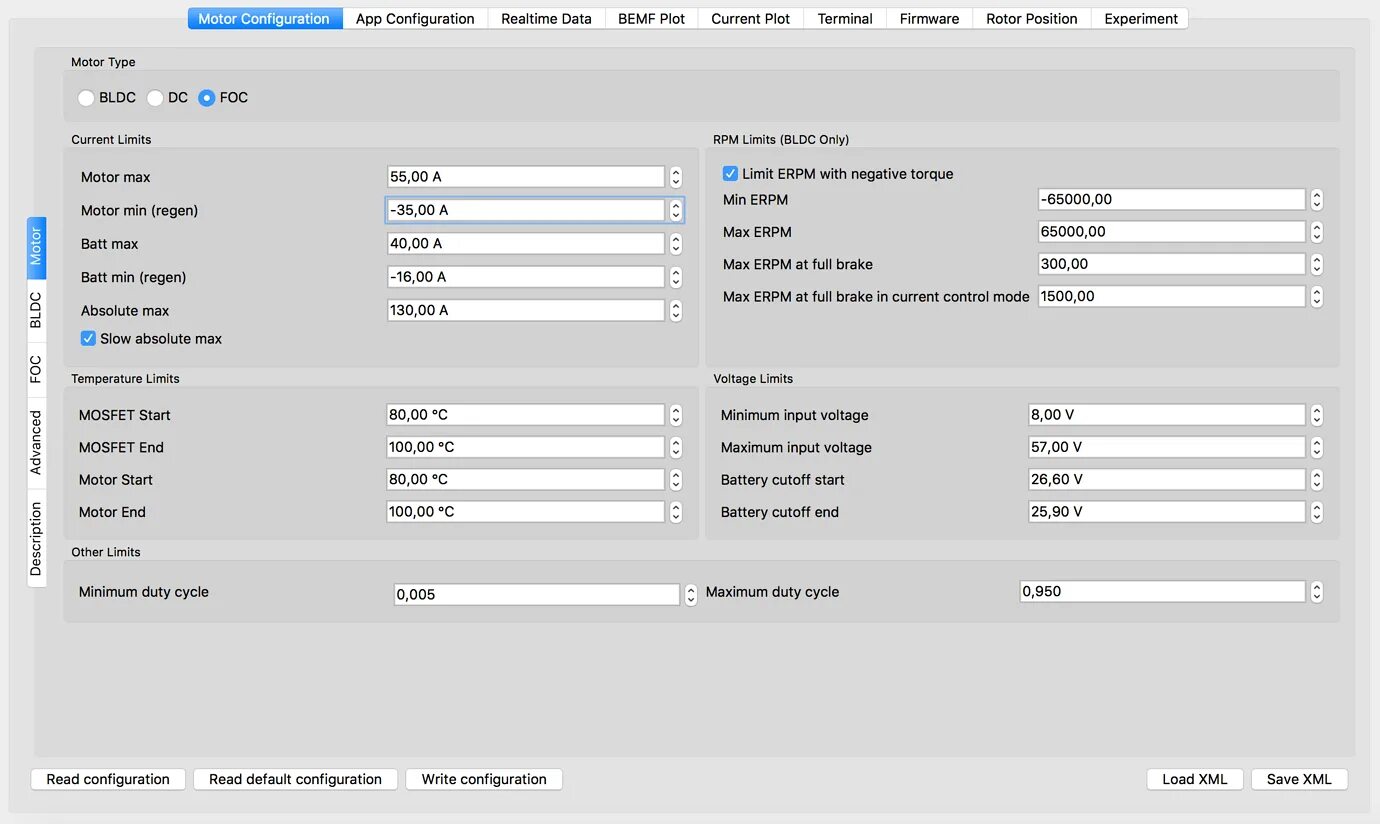Open the Realtime Data tab
1380x824 pixels.
546,19
